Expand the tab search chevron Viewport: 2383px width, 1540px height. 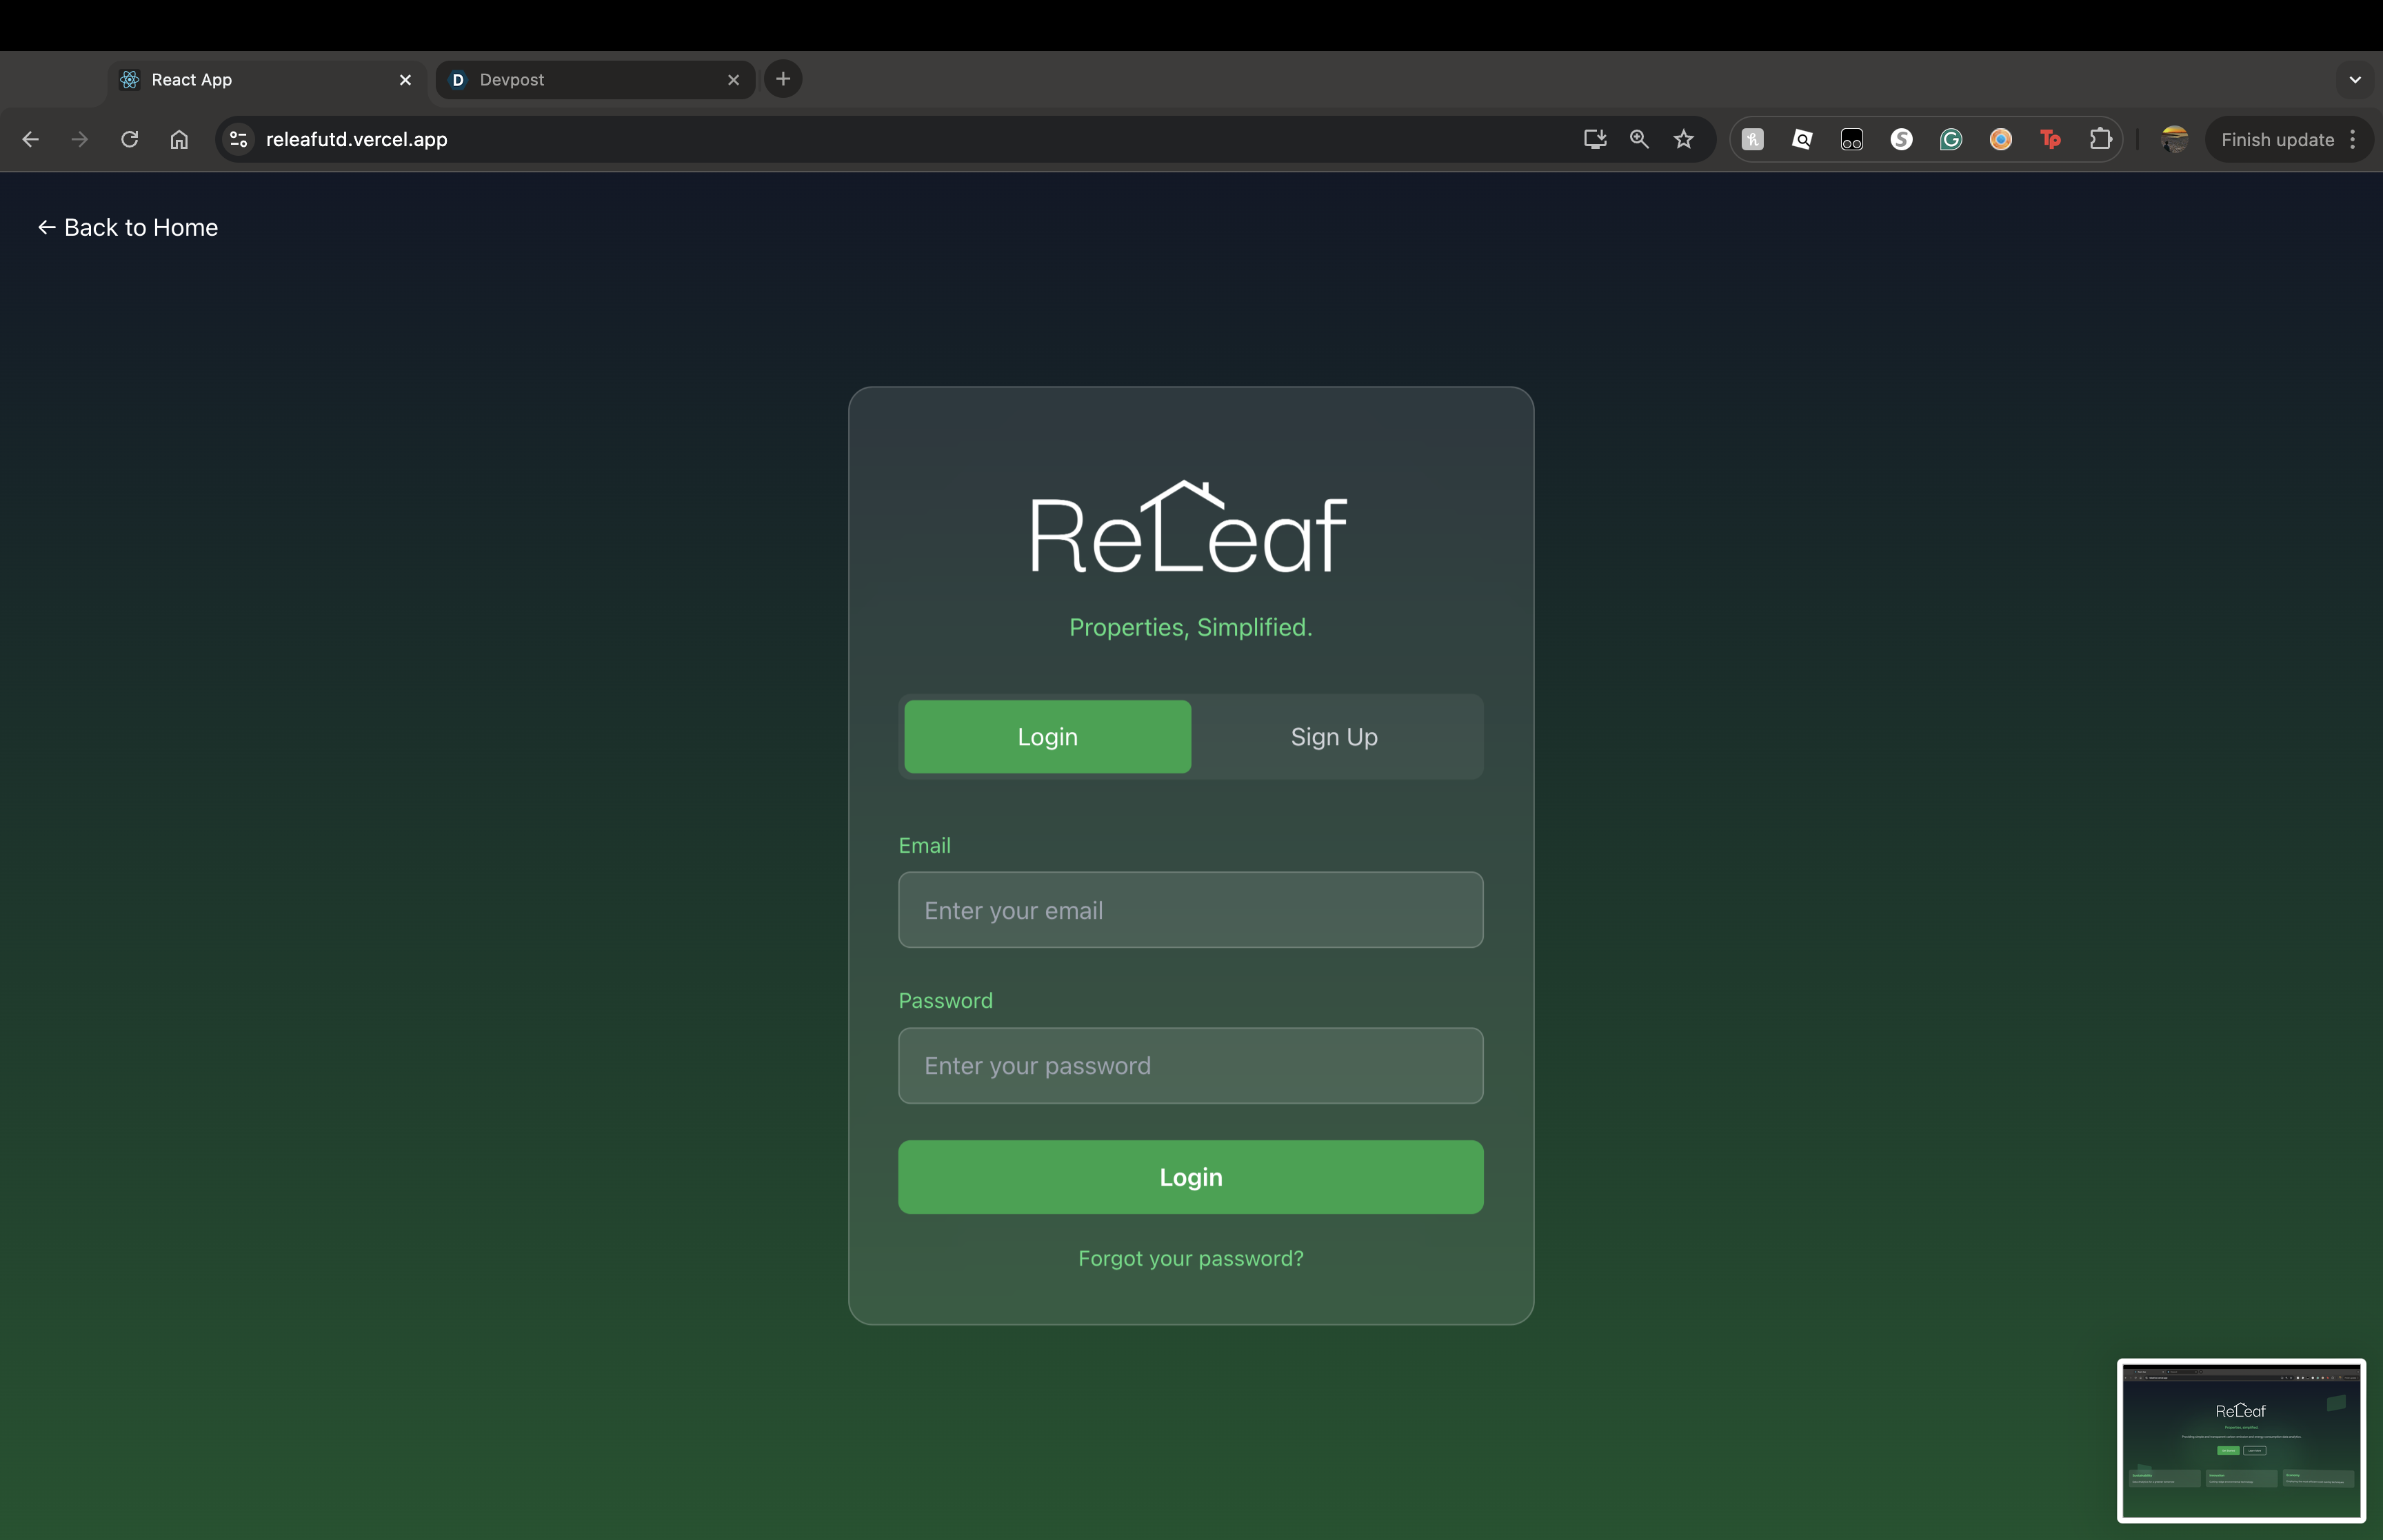(x=2355, y=79)
